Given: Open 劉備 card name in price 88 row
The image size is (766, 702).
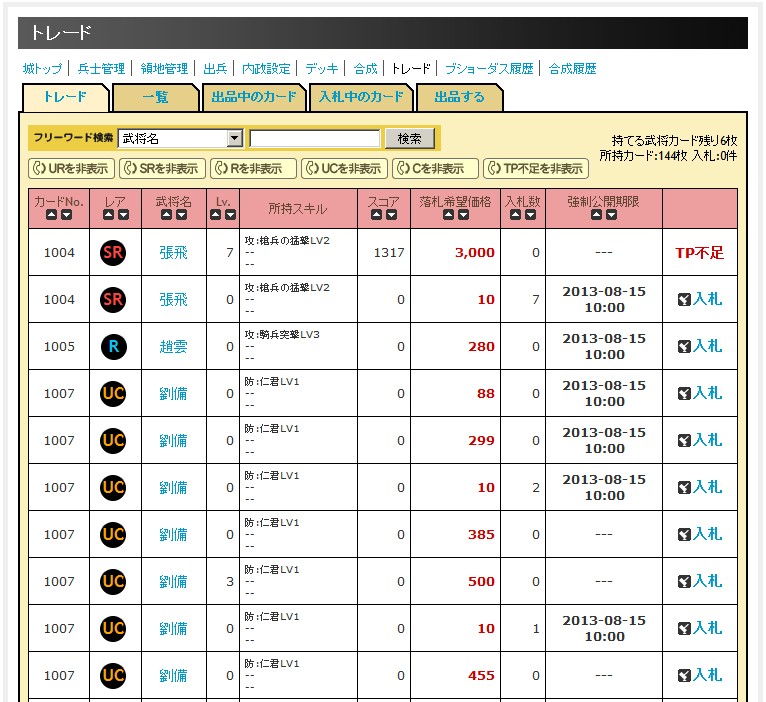Looking at the screenshot, I should point(173,393).
